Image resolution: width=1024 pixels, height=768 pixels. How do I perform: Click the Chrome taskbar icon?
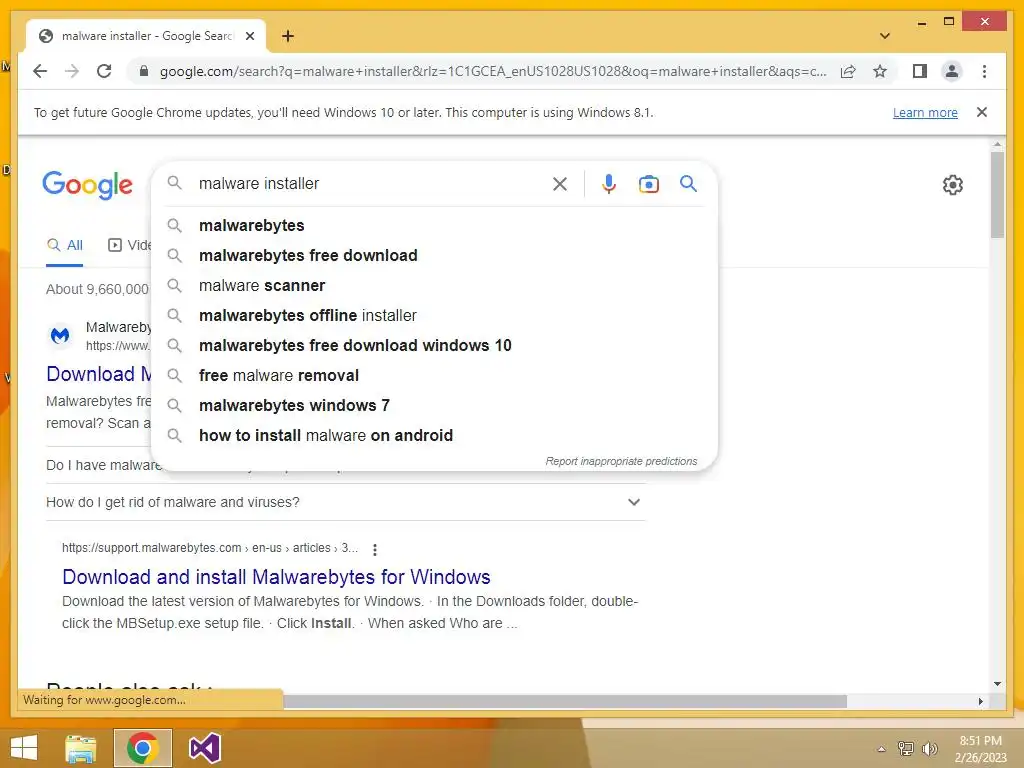point(143,748)
